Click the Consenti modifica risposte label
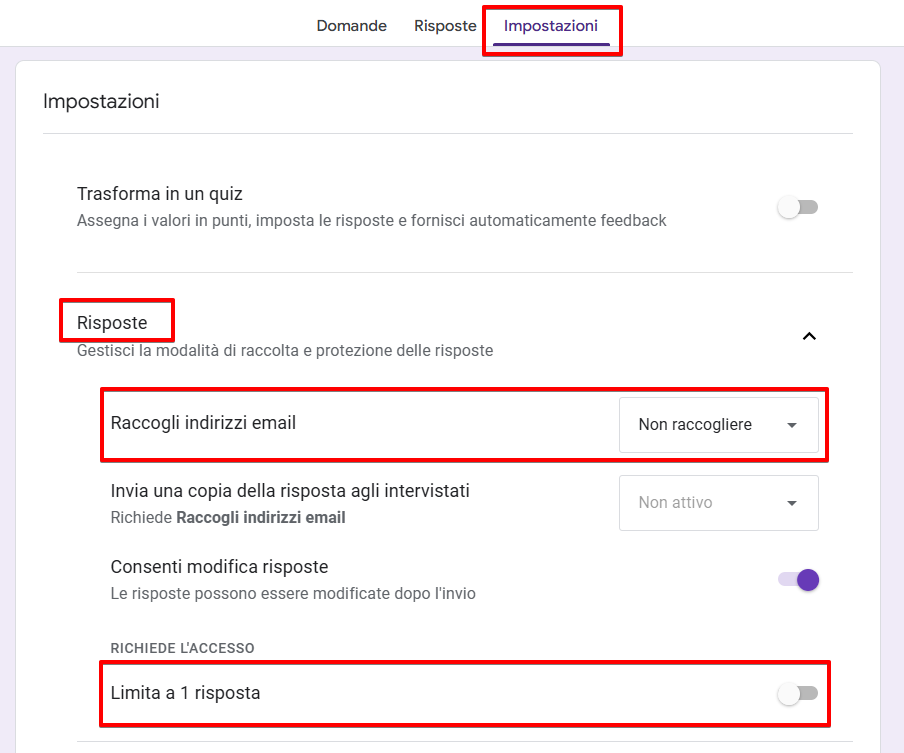The width and height of the screenshot is (904, 753). tap(219, 567)
